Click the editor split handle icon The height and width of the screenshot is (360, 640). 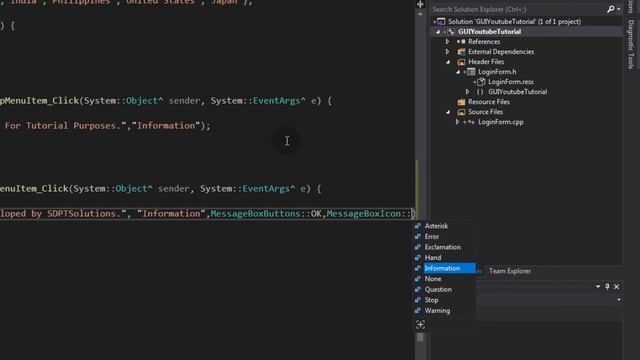(x=420, y=4)
